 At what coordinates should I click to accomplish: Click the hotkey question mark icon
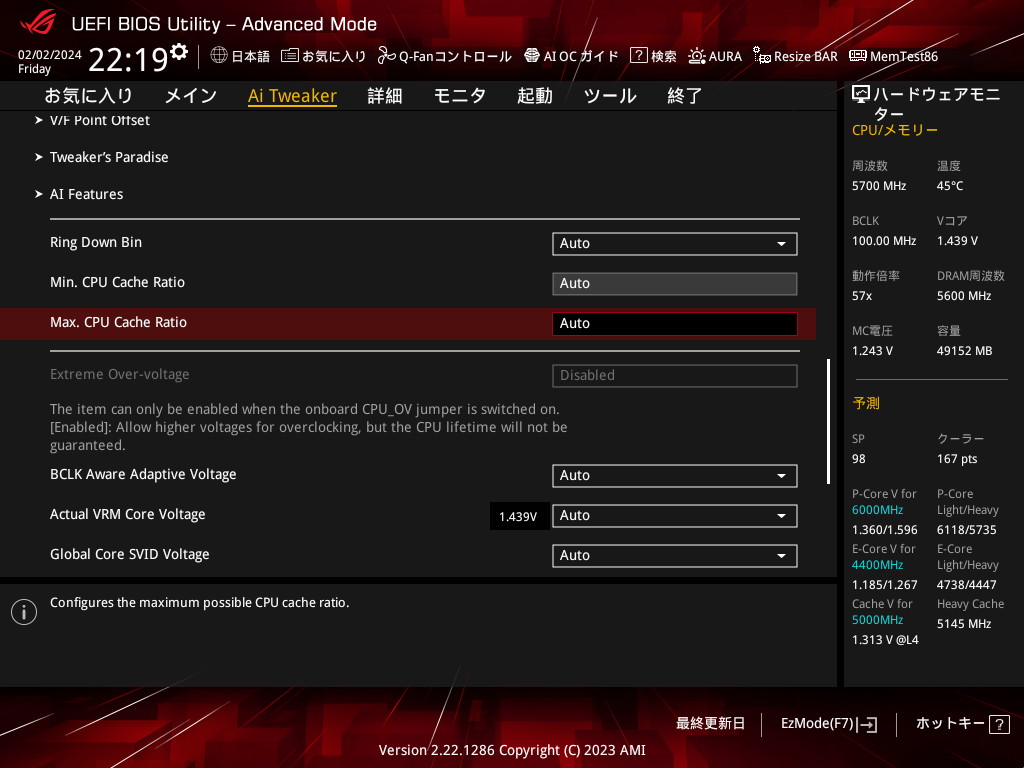pos(999,724)
